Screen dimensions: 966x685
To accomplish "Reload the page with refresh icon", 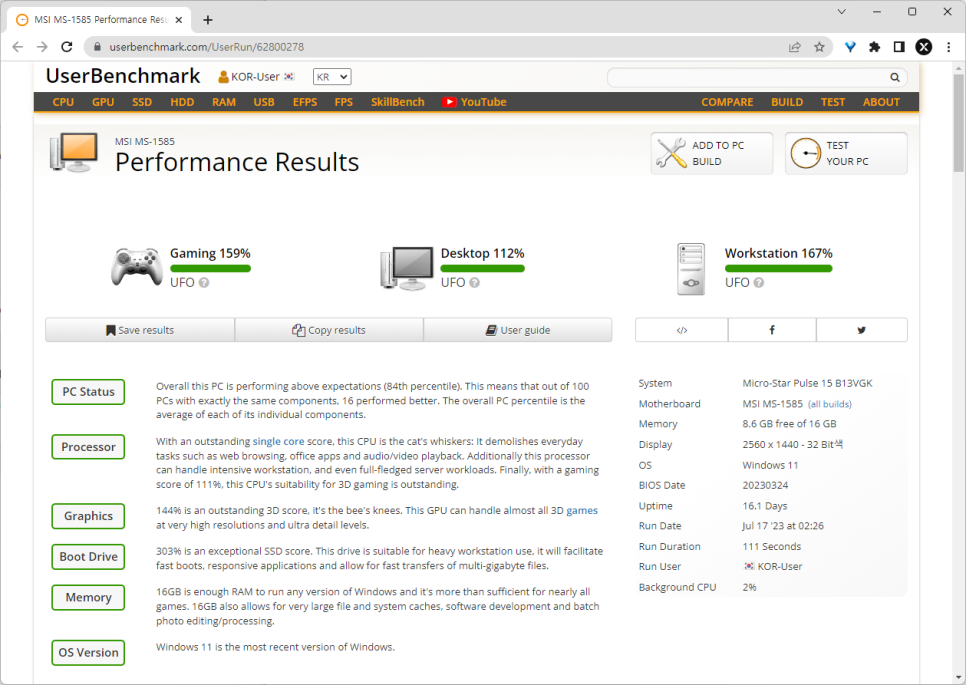I will coord(67,47).
